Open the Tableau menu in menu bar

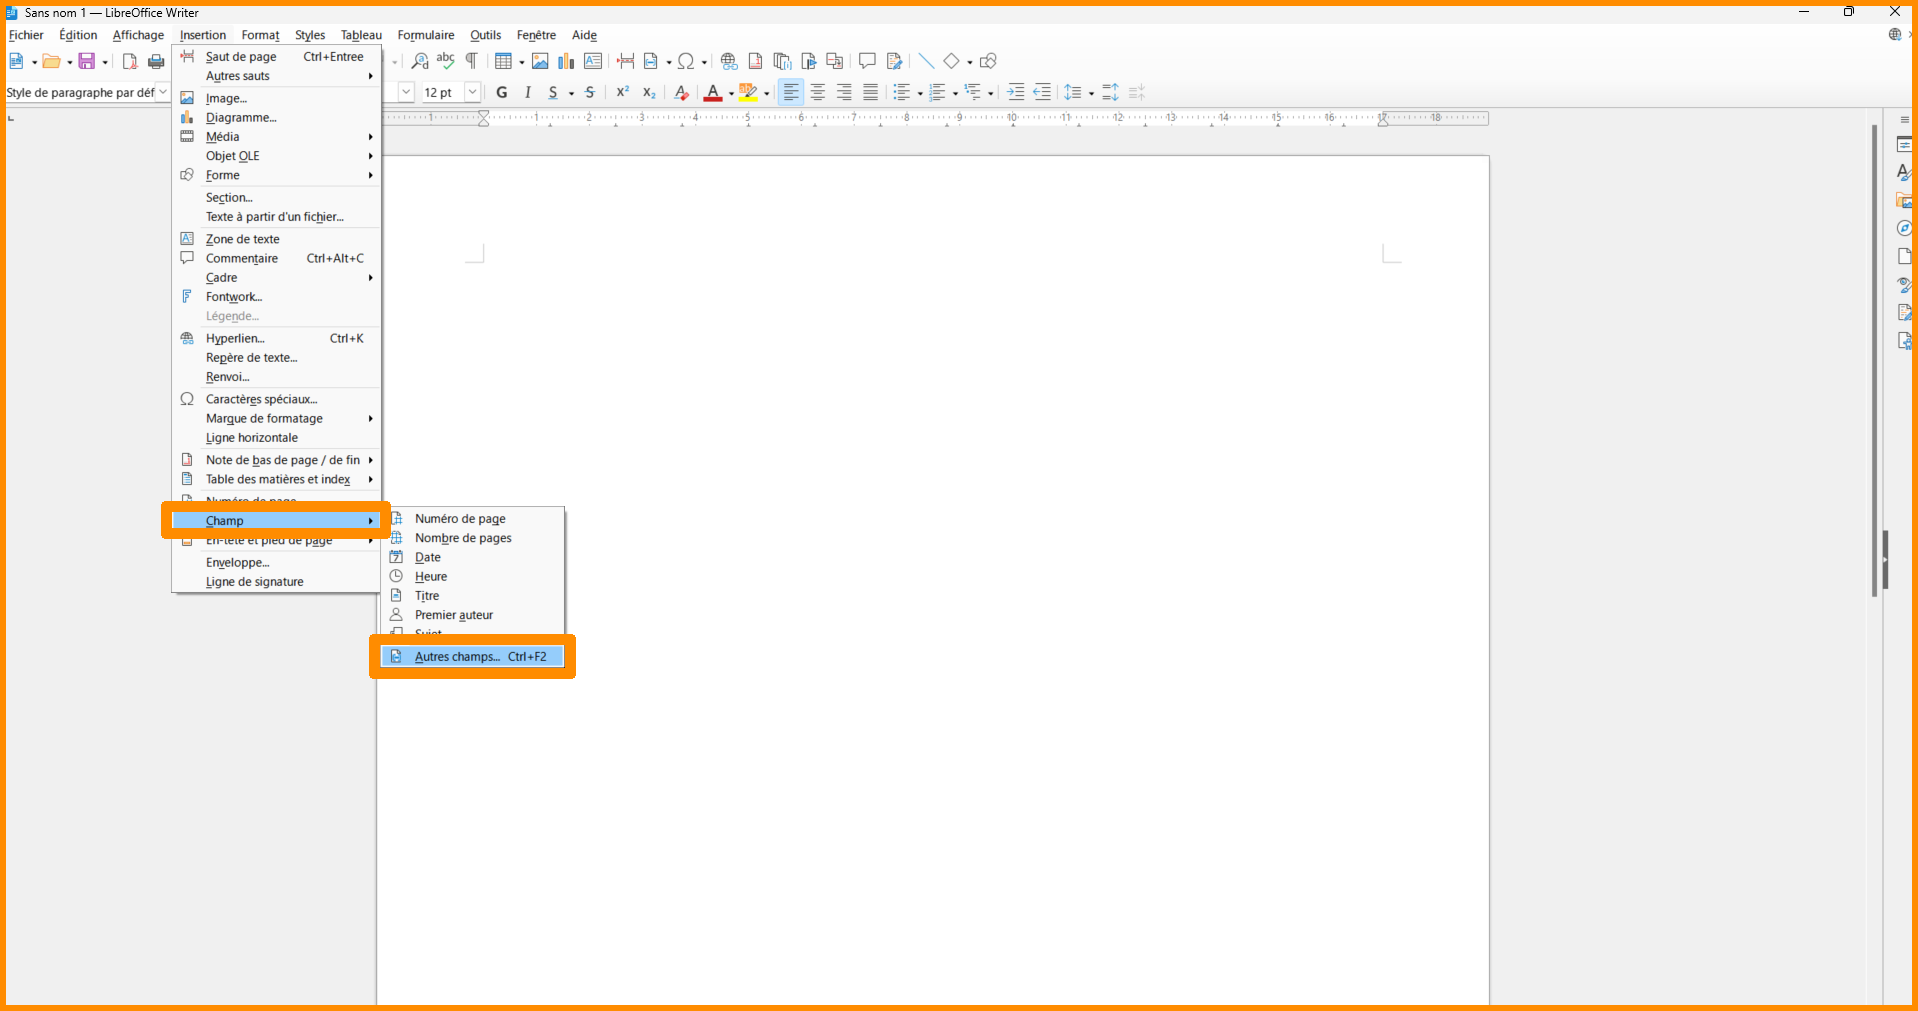click(361, 35)
